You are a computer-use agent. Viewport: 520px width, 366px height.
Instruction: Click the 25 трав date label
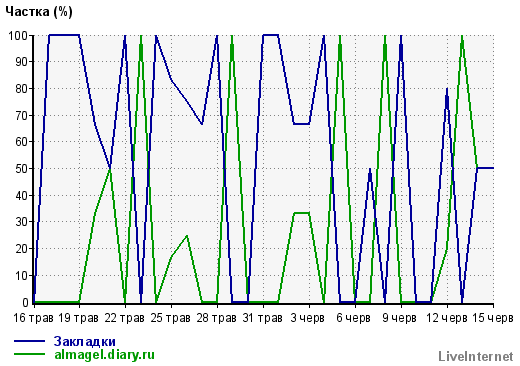(x=170, y=318)
